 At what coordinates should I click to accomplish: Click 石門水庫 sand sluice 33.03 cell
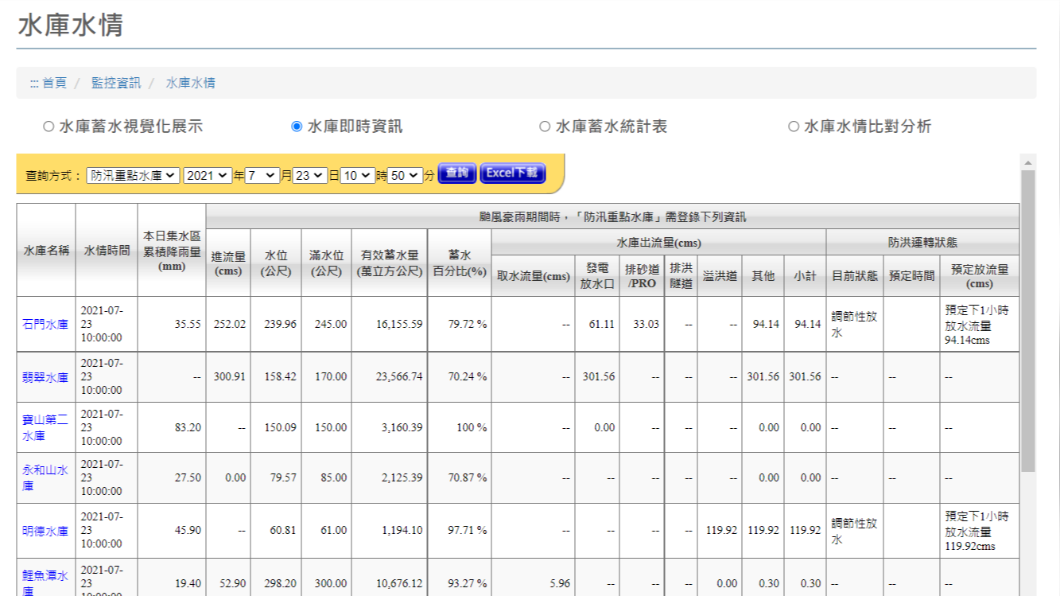pos(642,324)
